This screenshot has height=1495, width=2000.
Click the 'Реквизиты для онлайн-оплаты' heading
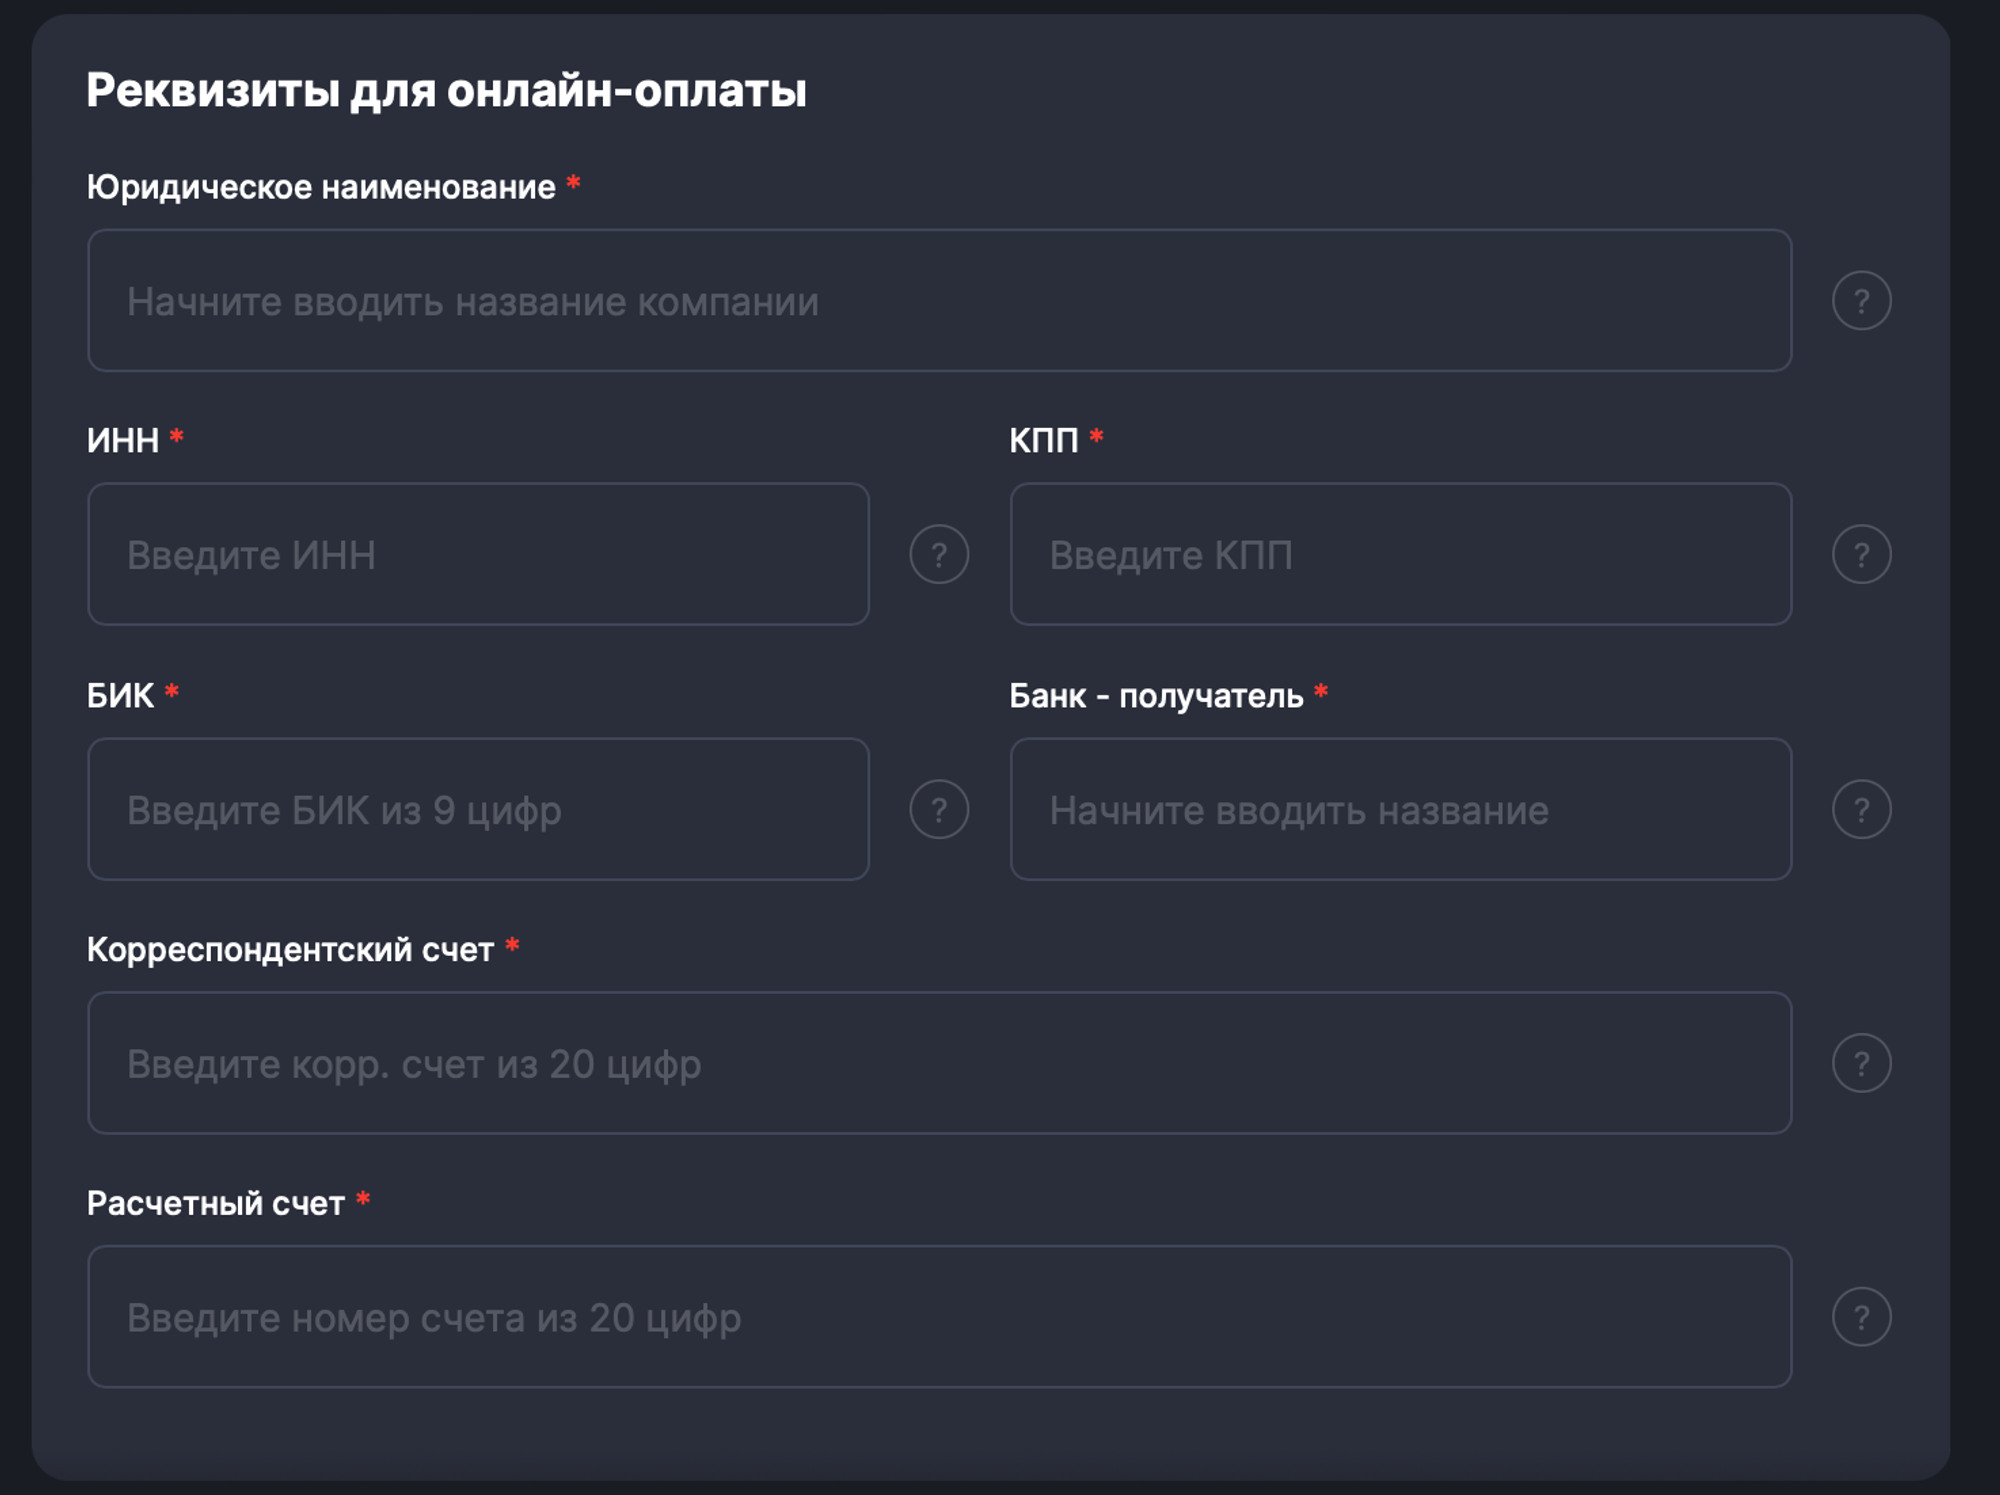(446, 90)
